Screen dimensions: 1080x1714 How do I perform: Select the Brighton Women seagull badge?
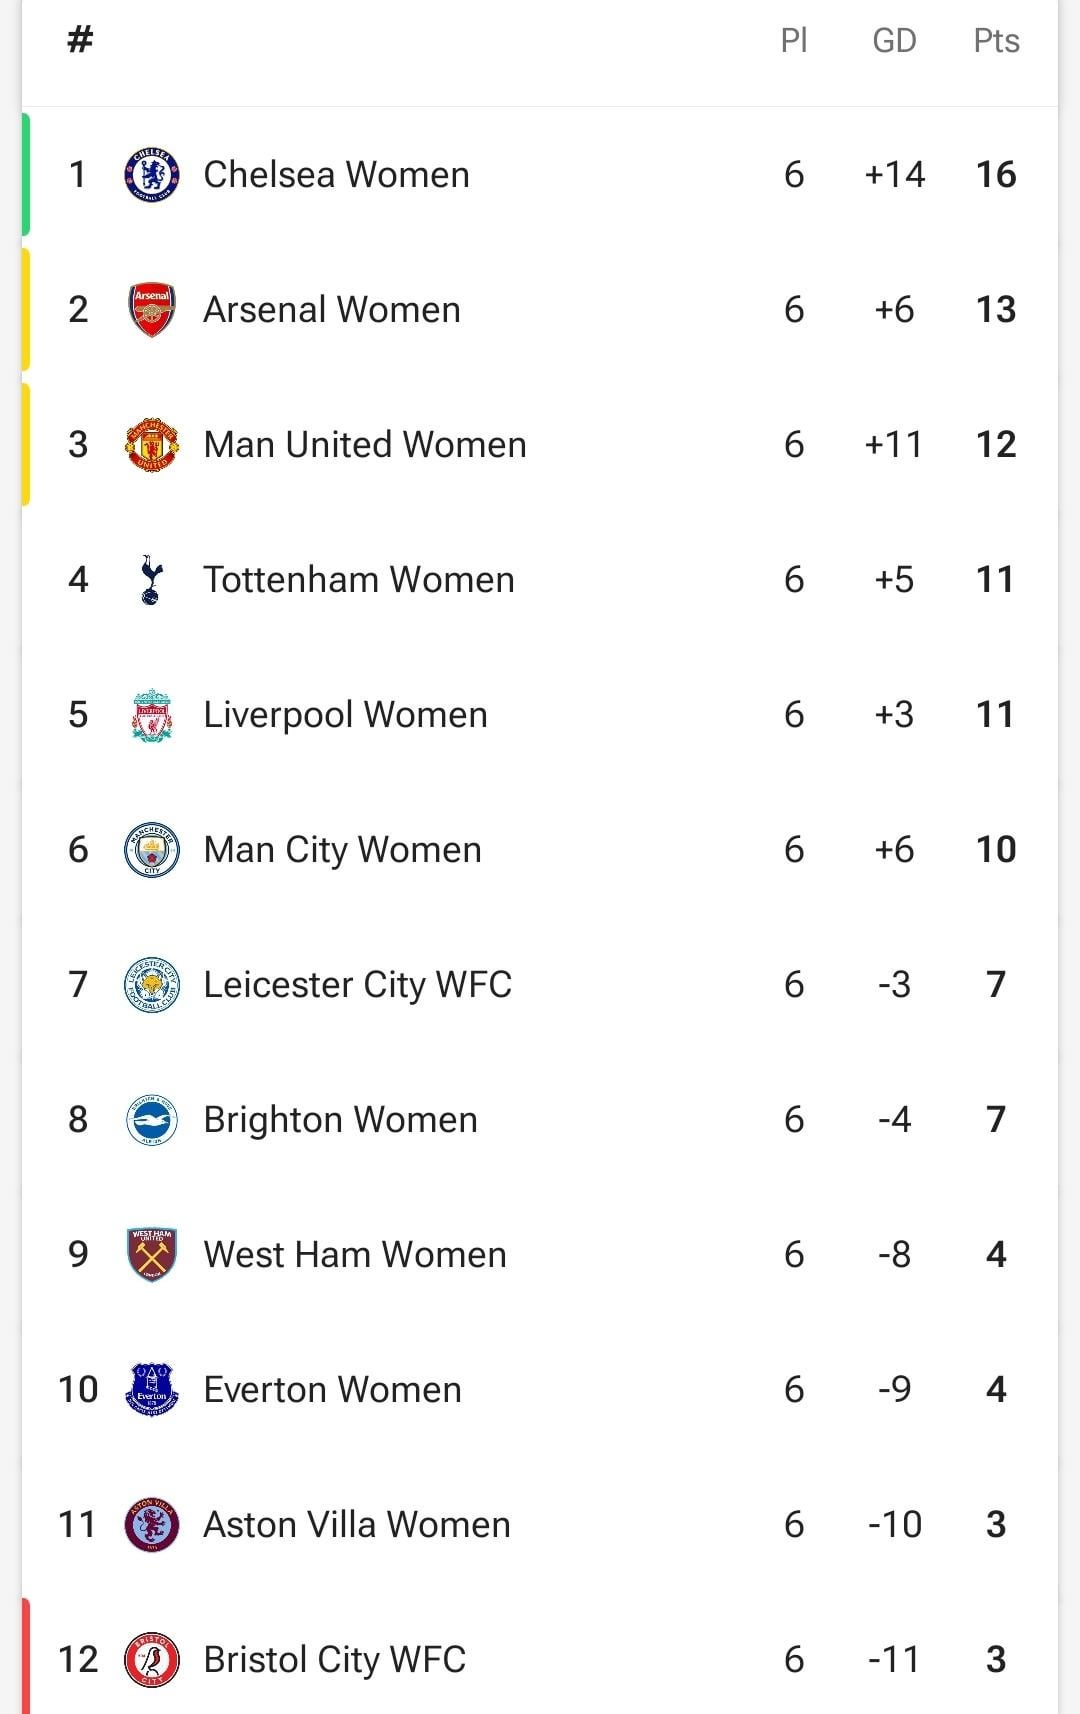click(152, 1120)
